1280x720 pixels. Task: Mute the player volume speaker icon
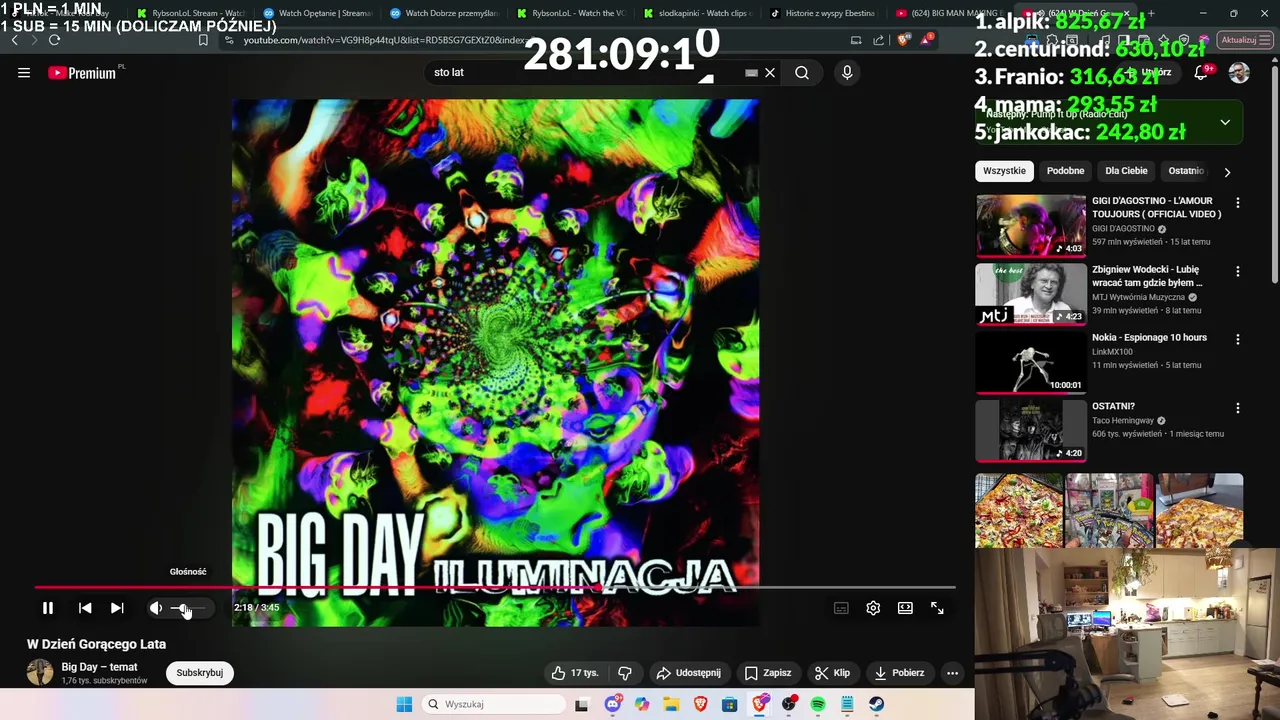156,608
